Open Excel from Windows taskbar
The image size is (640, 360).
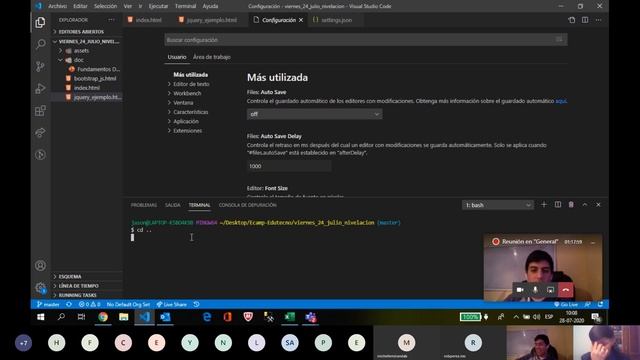289,317
